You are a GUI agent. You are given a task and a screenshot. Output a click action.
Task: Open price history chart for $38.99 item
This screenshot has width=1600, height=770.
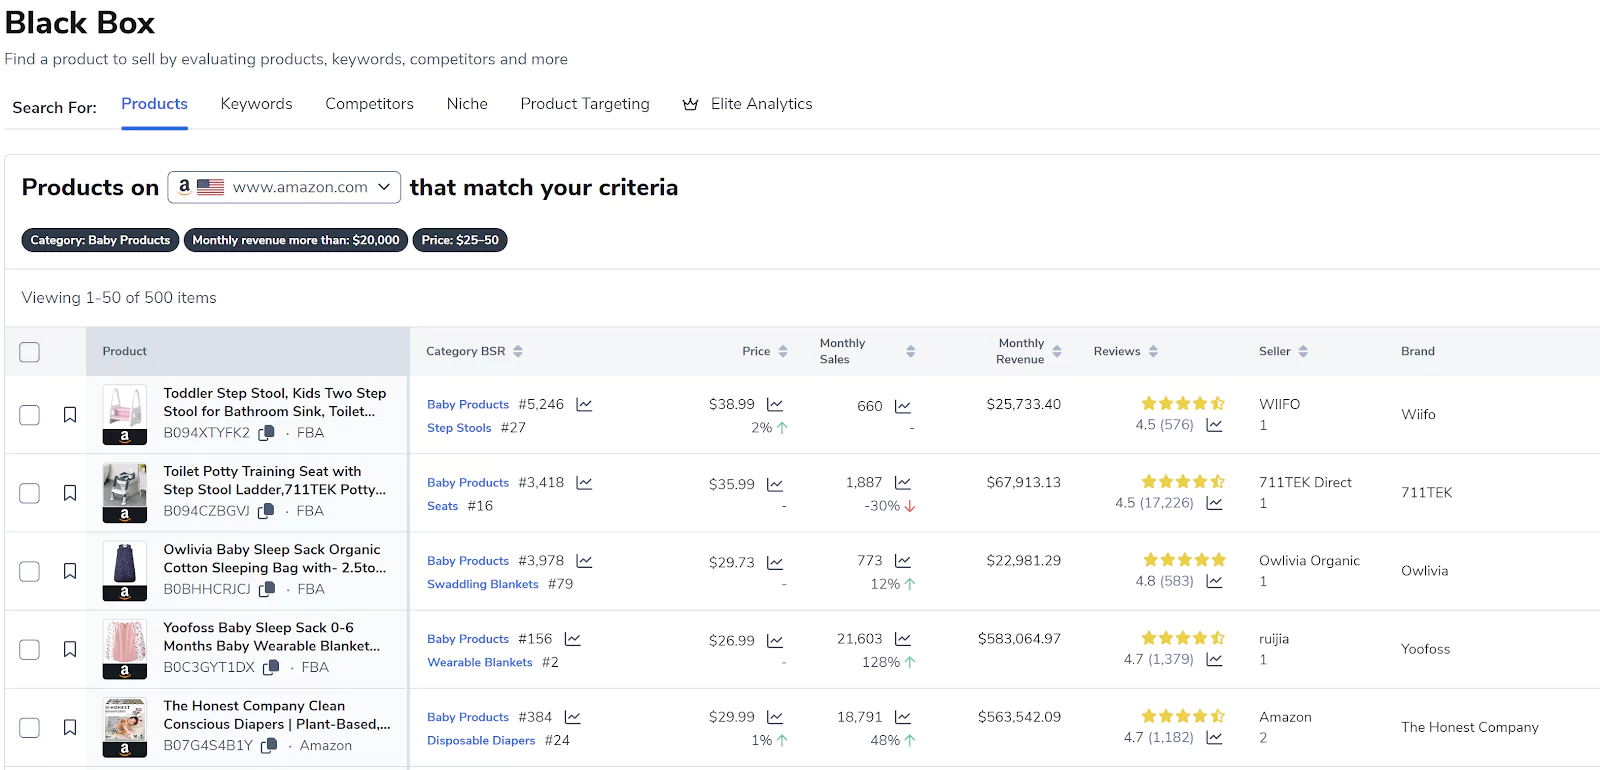[x=775, y=405]
